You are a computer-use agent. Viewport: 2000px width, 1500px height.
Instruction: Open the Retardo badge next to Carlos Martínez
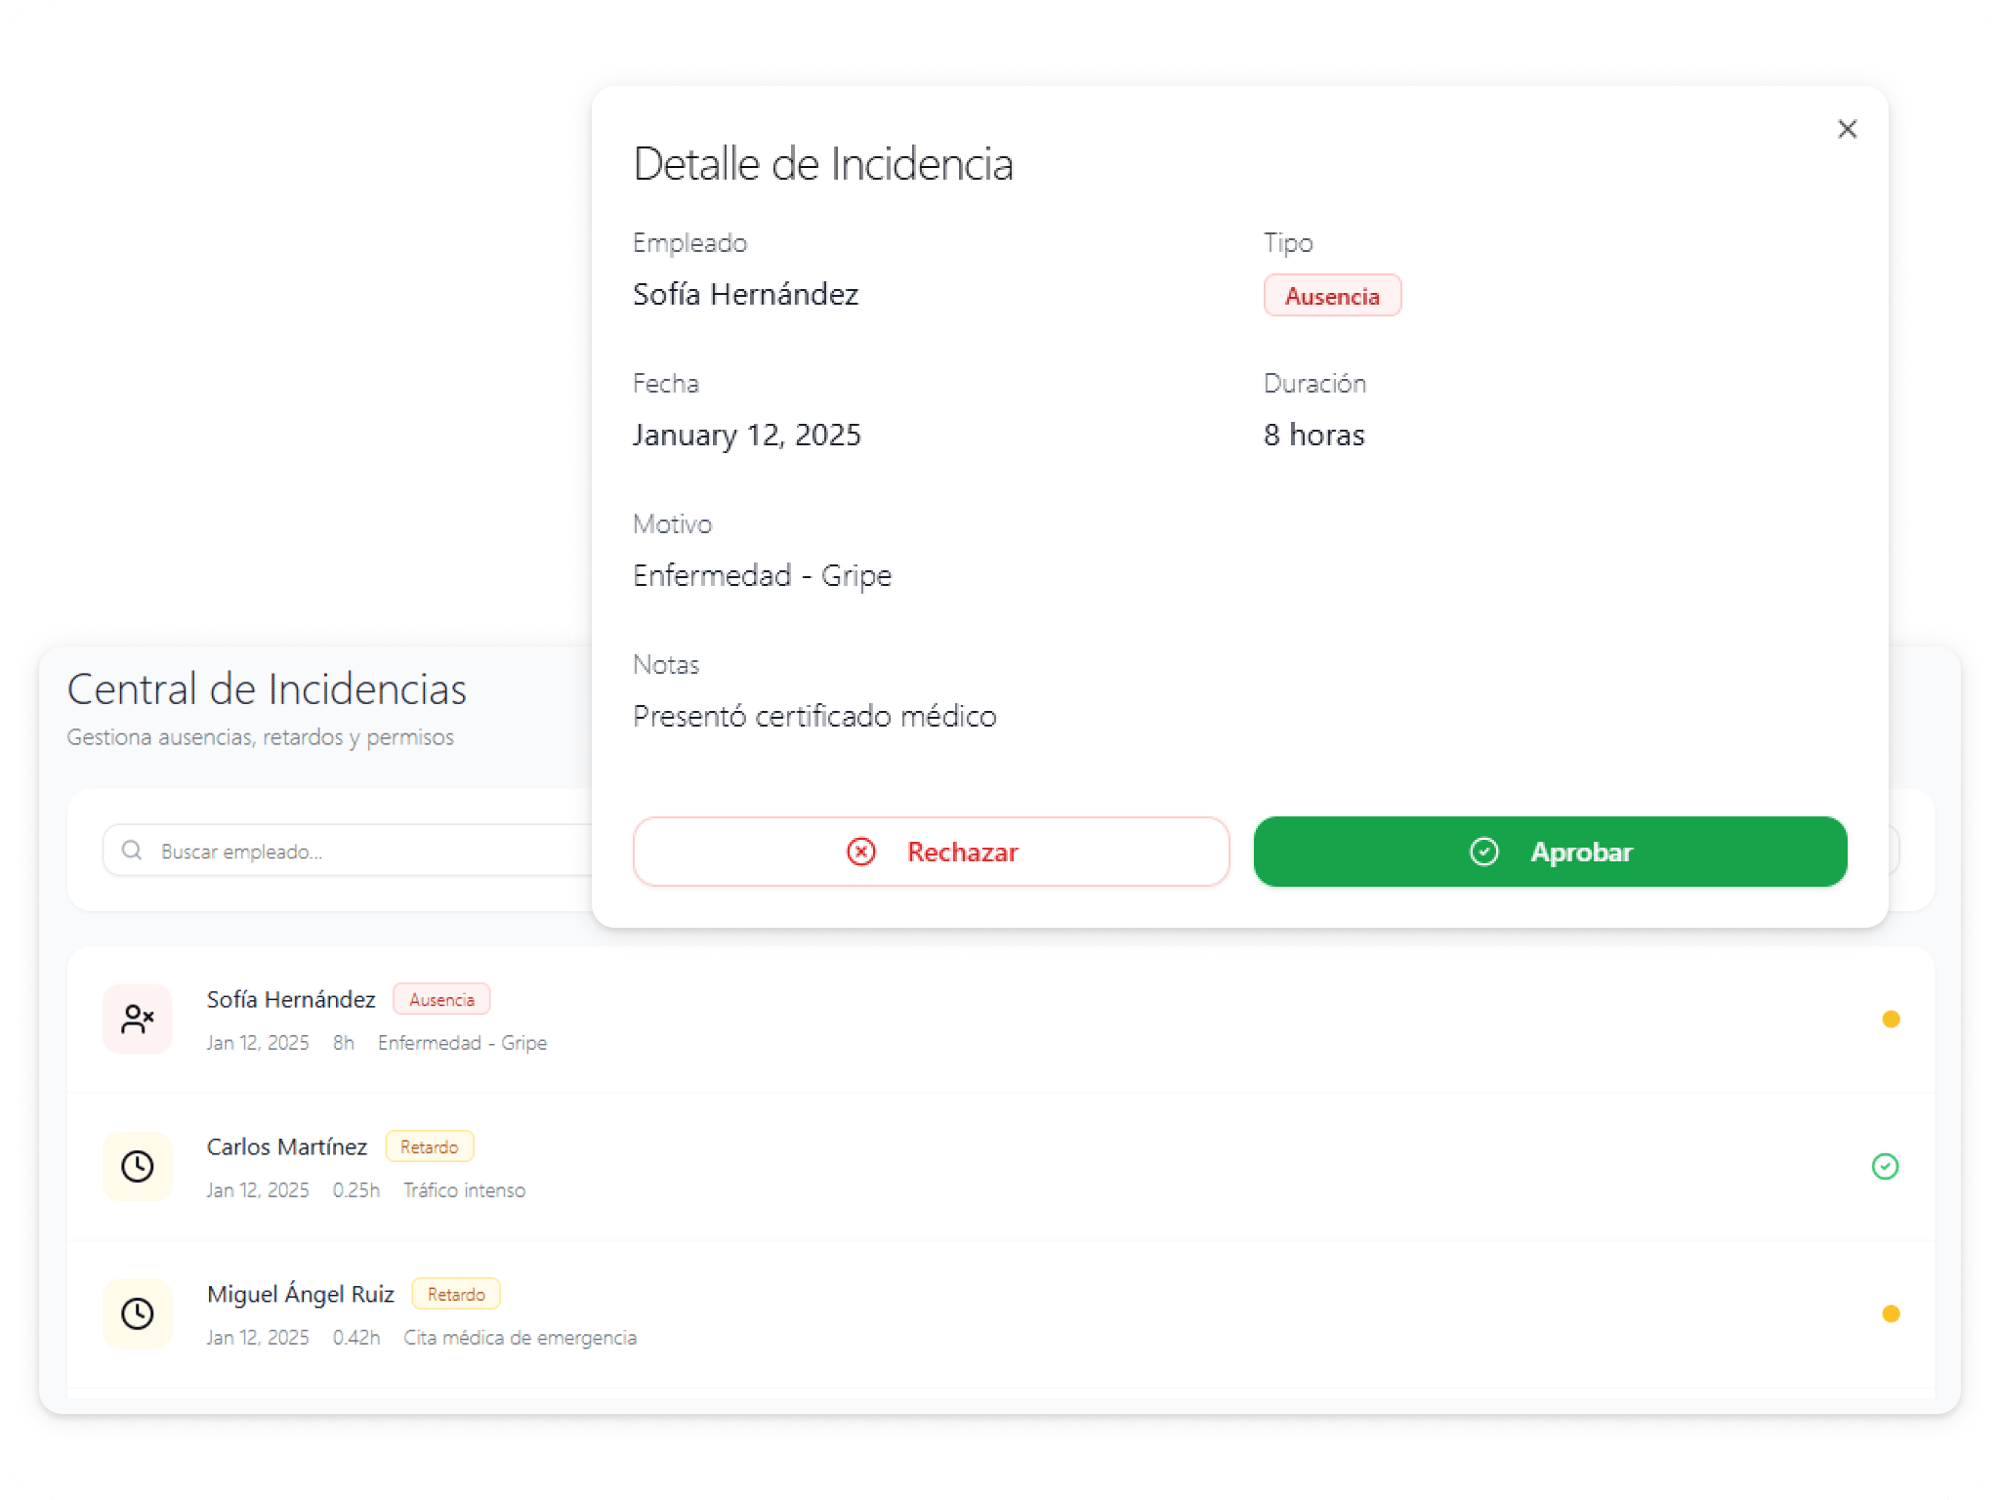(x=430, y=1146)
